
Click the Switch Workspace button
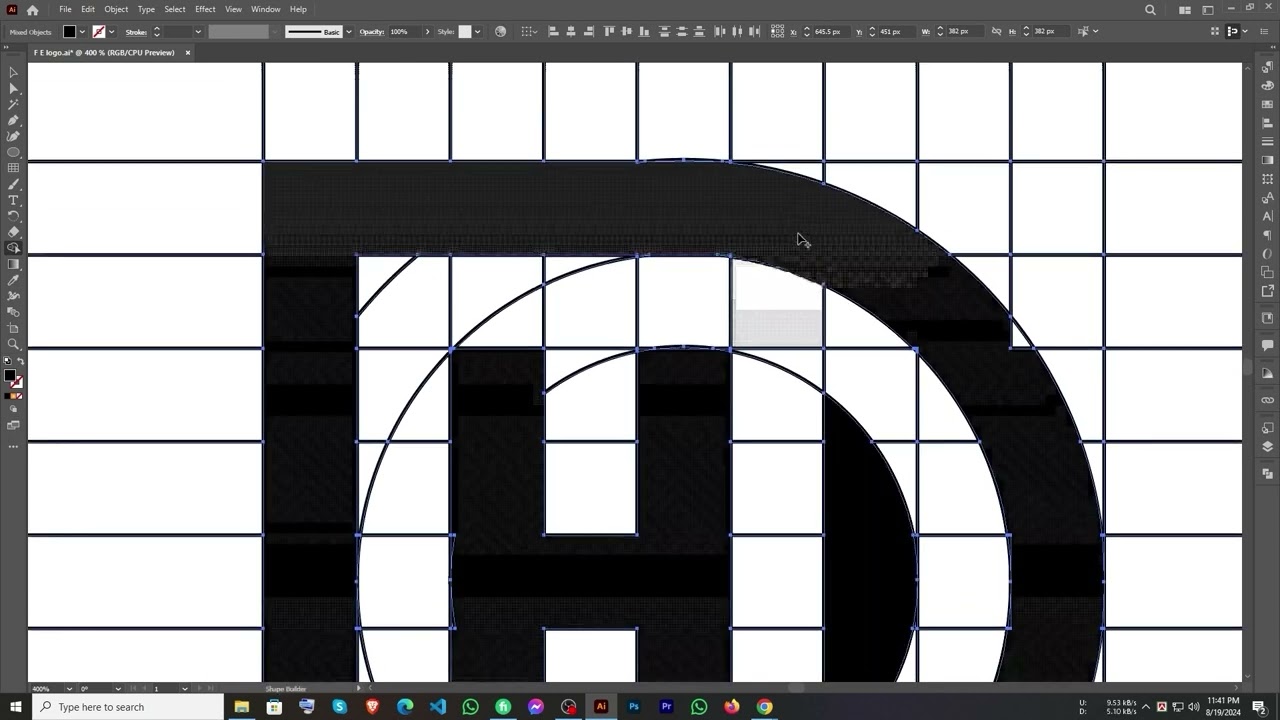coord(1208,10)
